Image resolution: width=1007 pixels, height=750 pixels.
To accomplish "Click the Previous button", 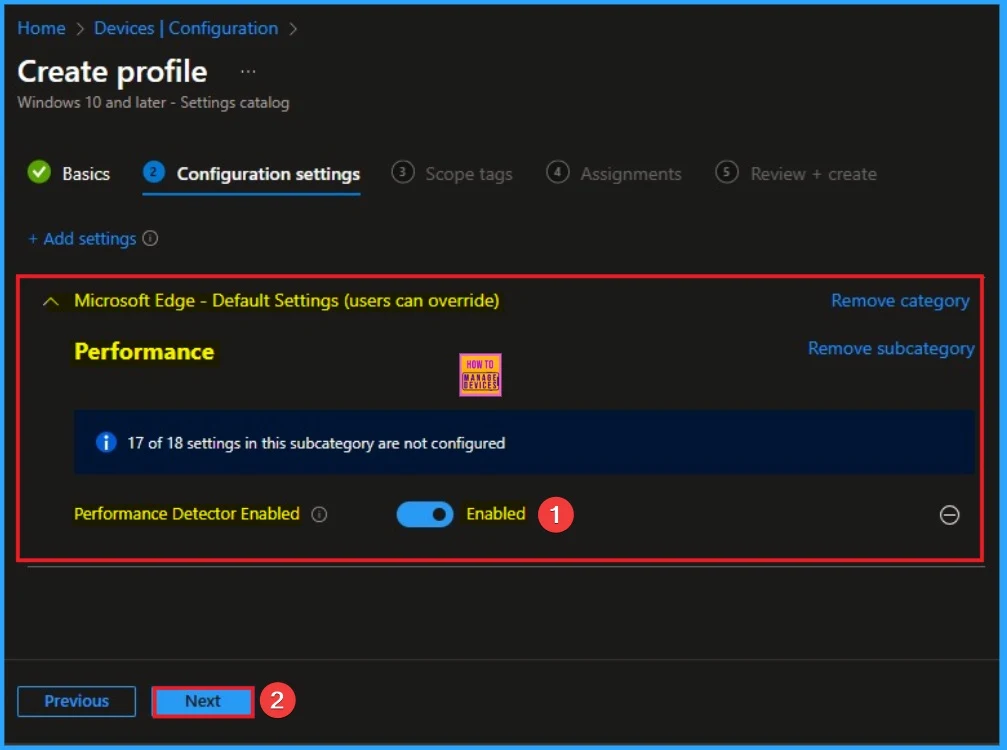I will pyautogui.click(x=76, y=701).
